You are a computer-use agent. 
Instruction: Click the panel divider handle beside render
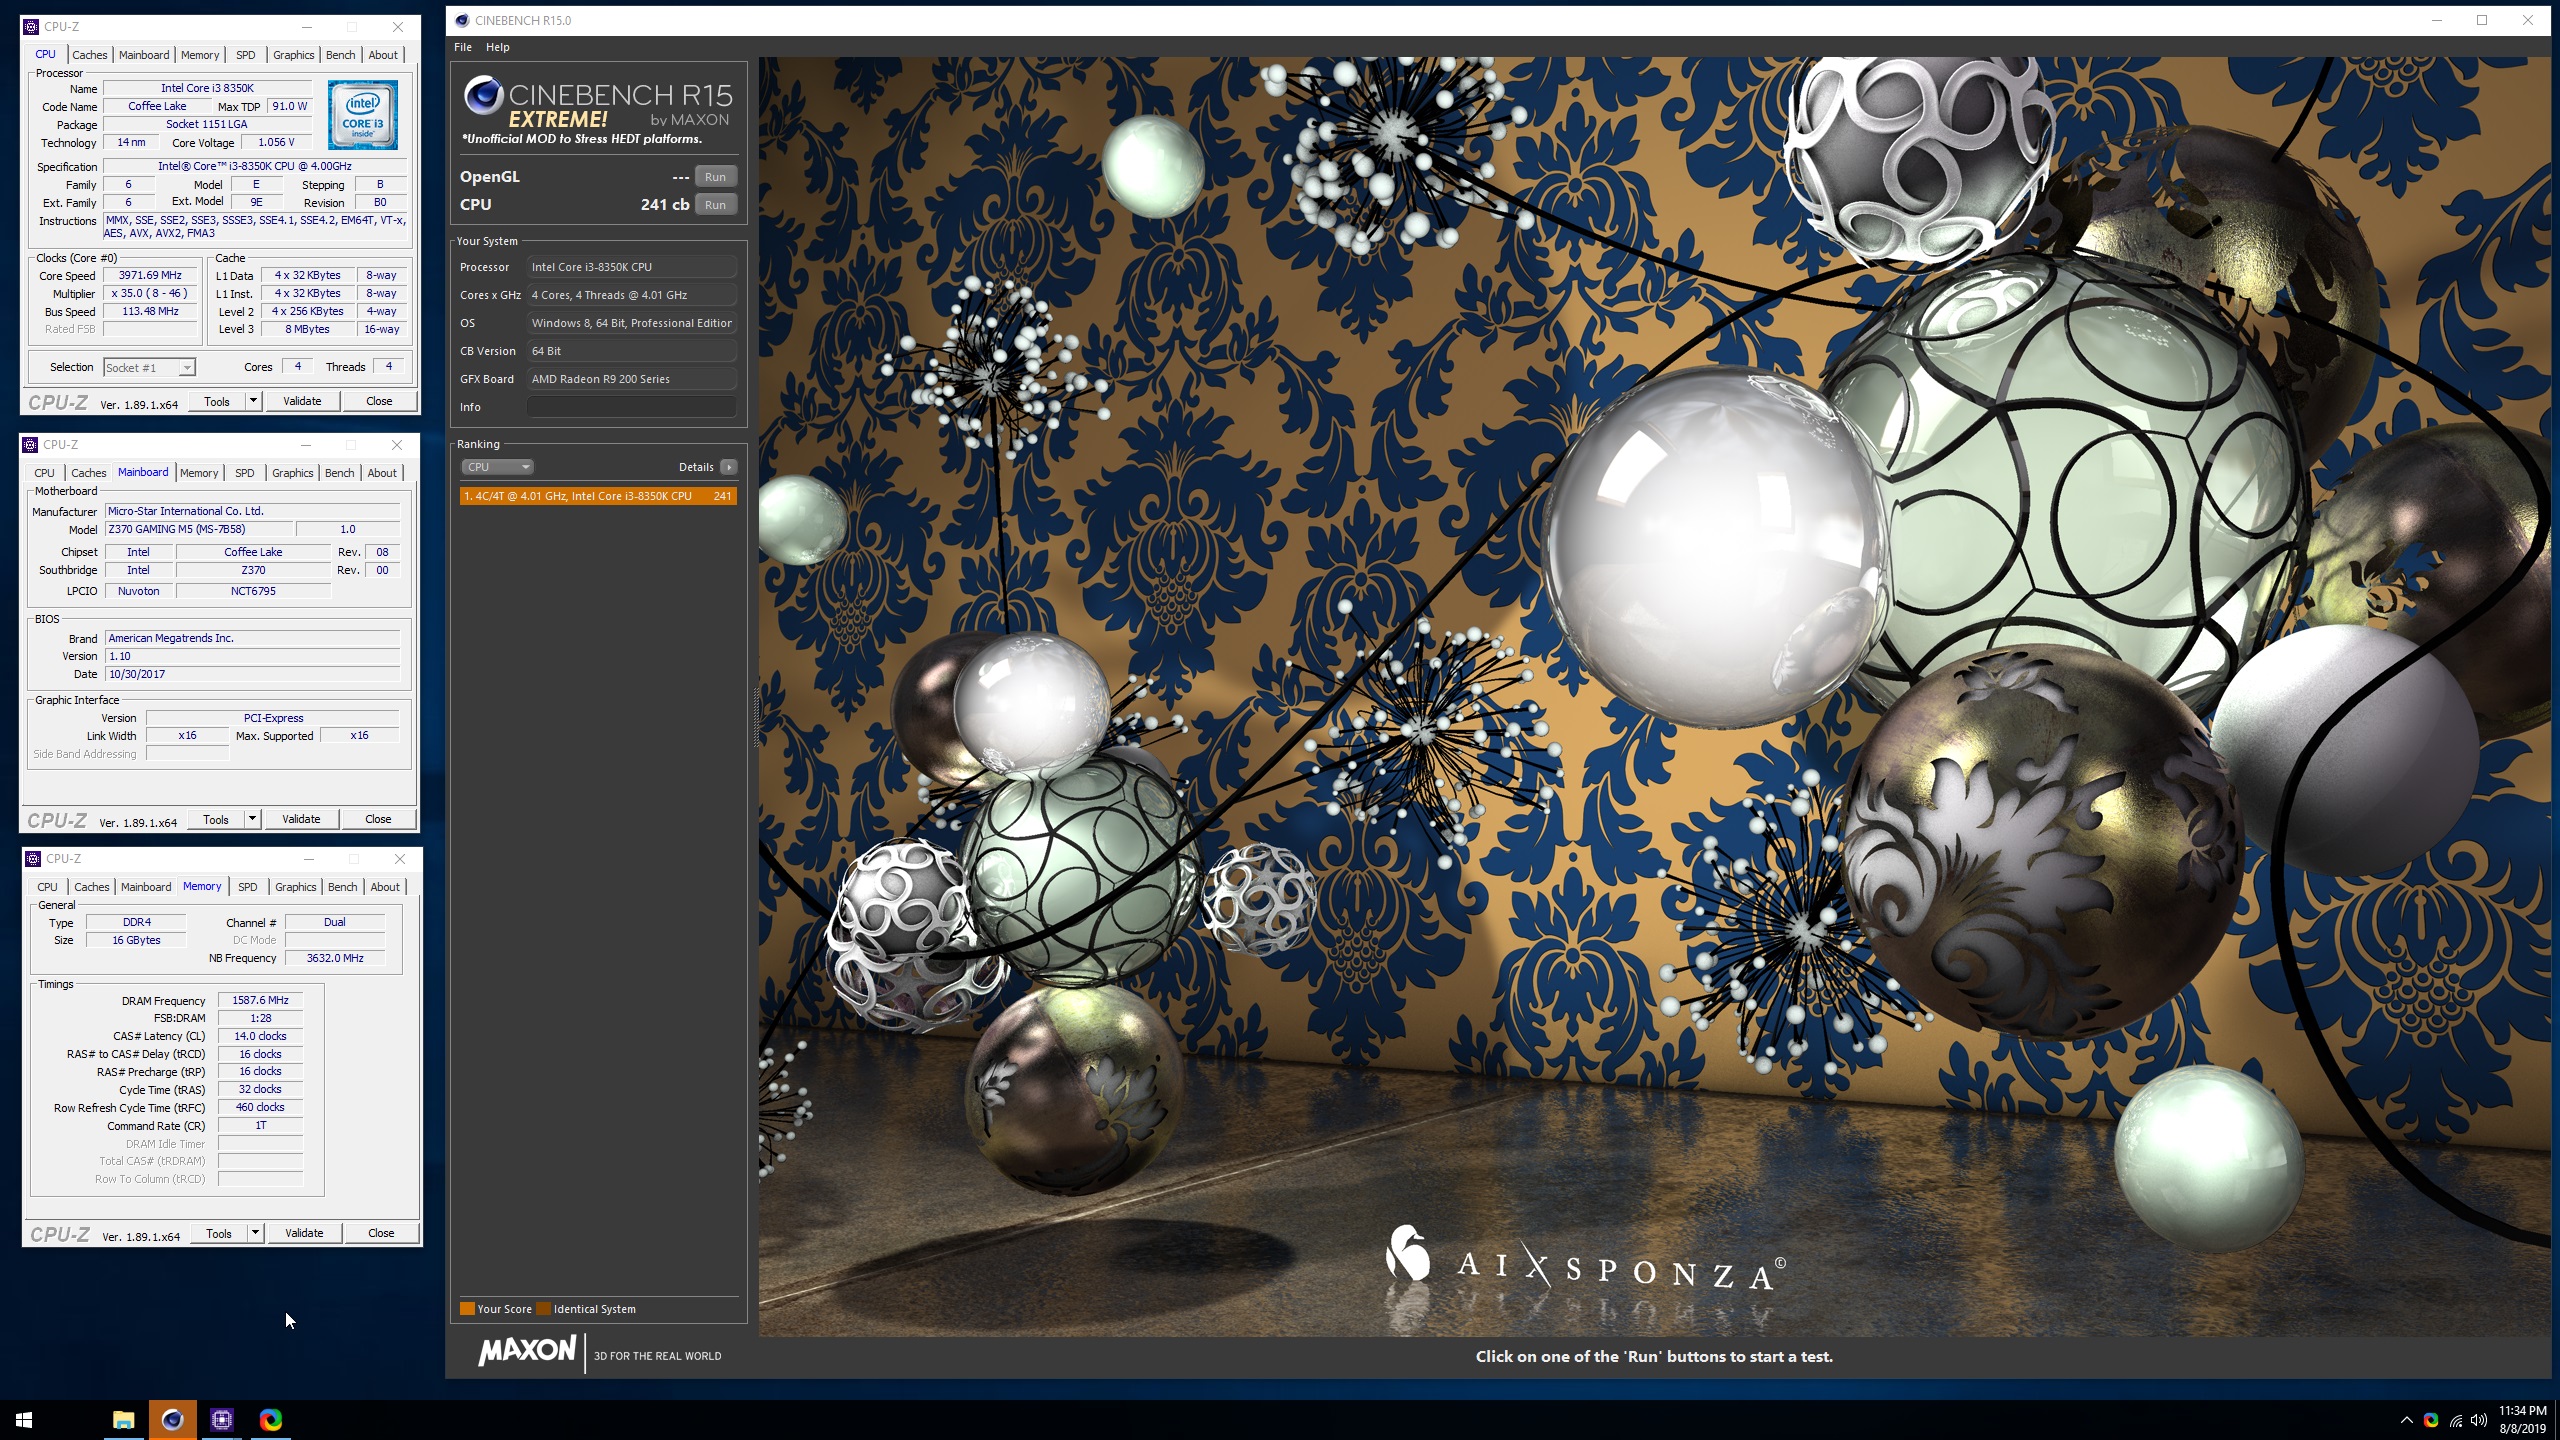[x=755, y=717]
